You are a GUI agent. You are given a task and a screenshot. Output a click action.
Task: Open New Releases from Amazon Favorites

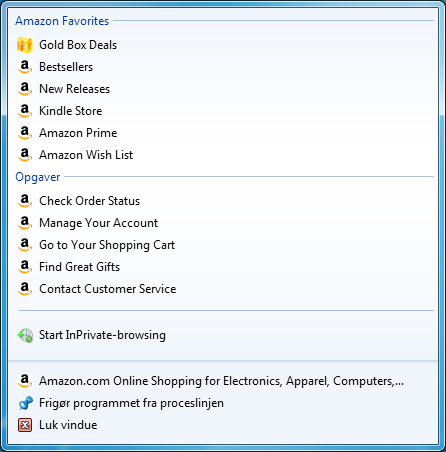coord(75,89)
